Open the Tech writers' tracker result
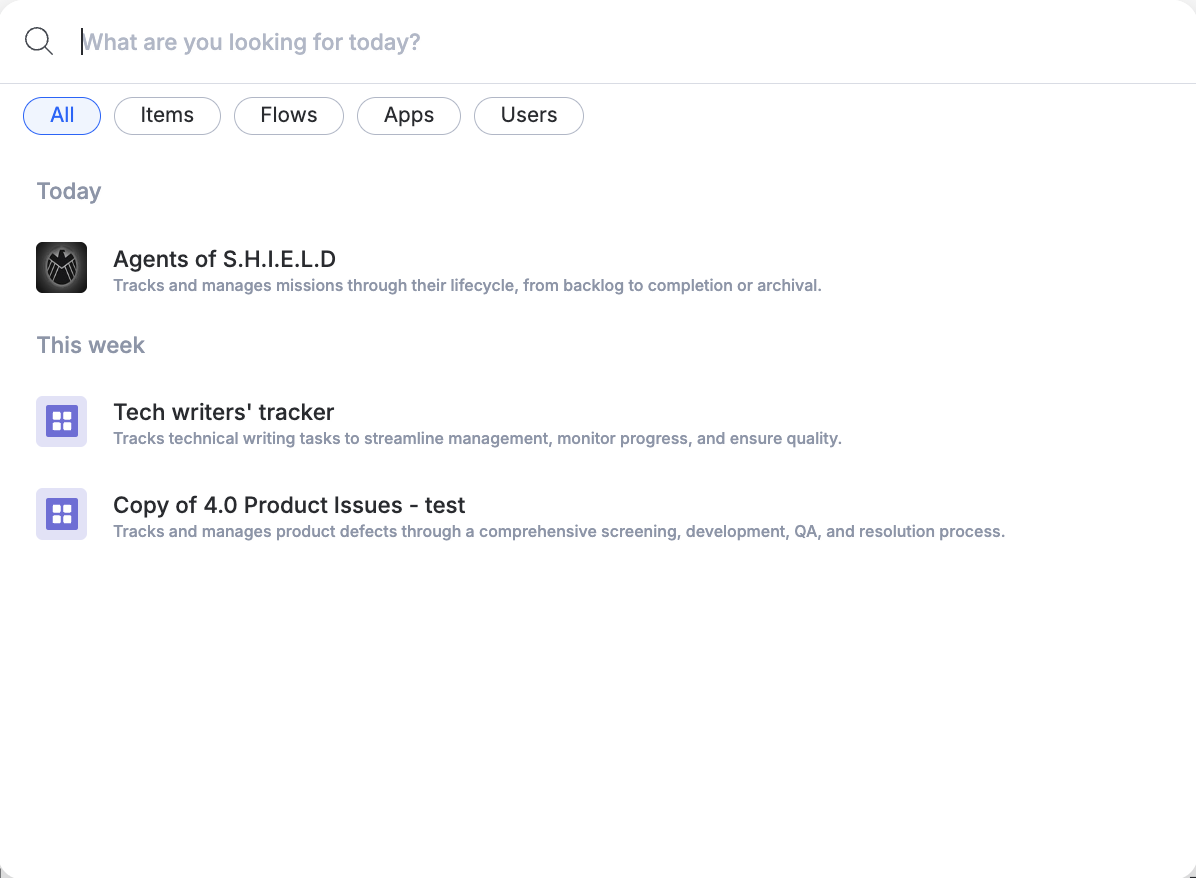The width and height of the screenshot is (1196, 878). (223, 411)
